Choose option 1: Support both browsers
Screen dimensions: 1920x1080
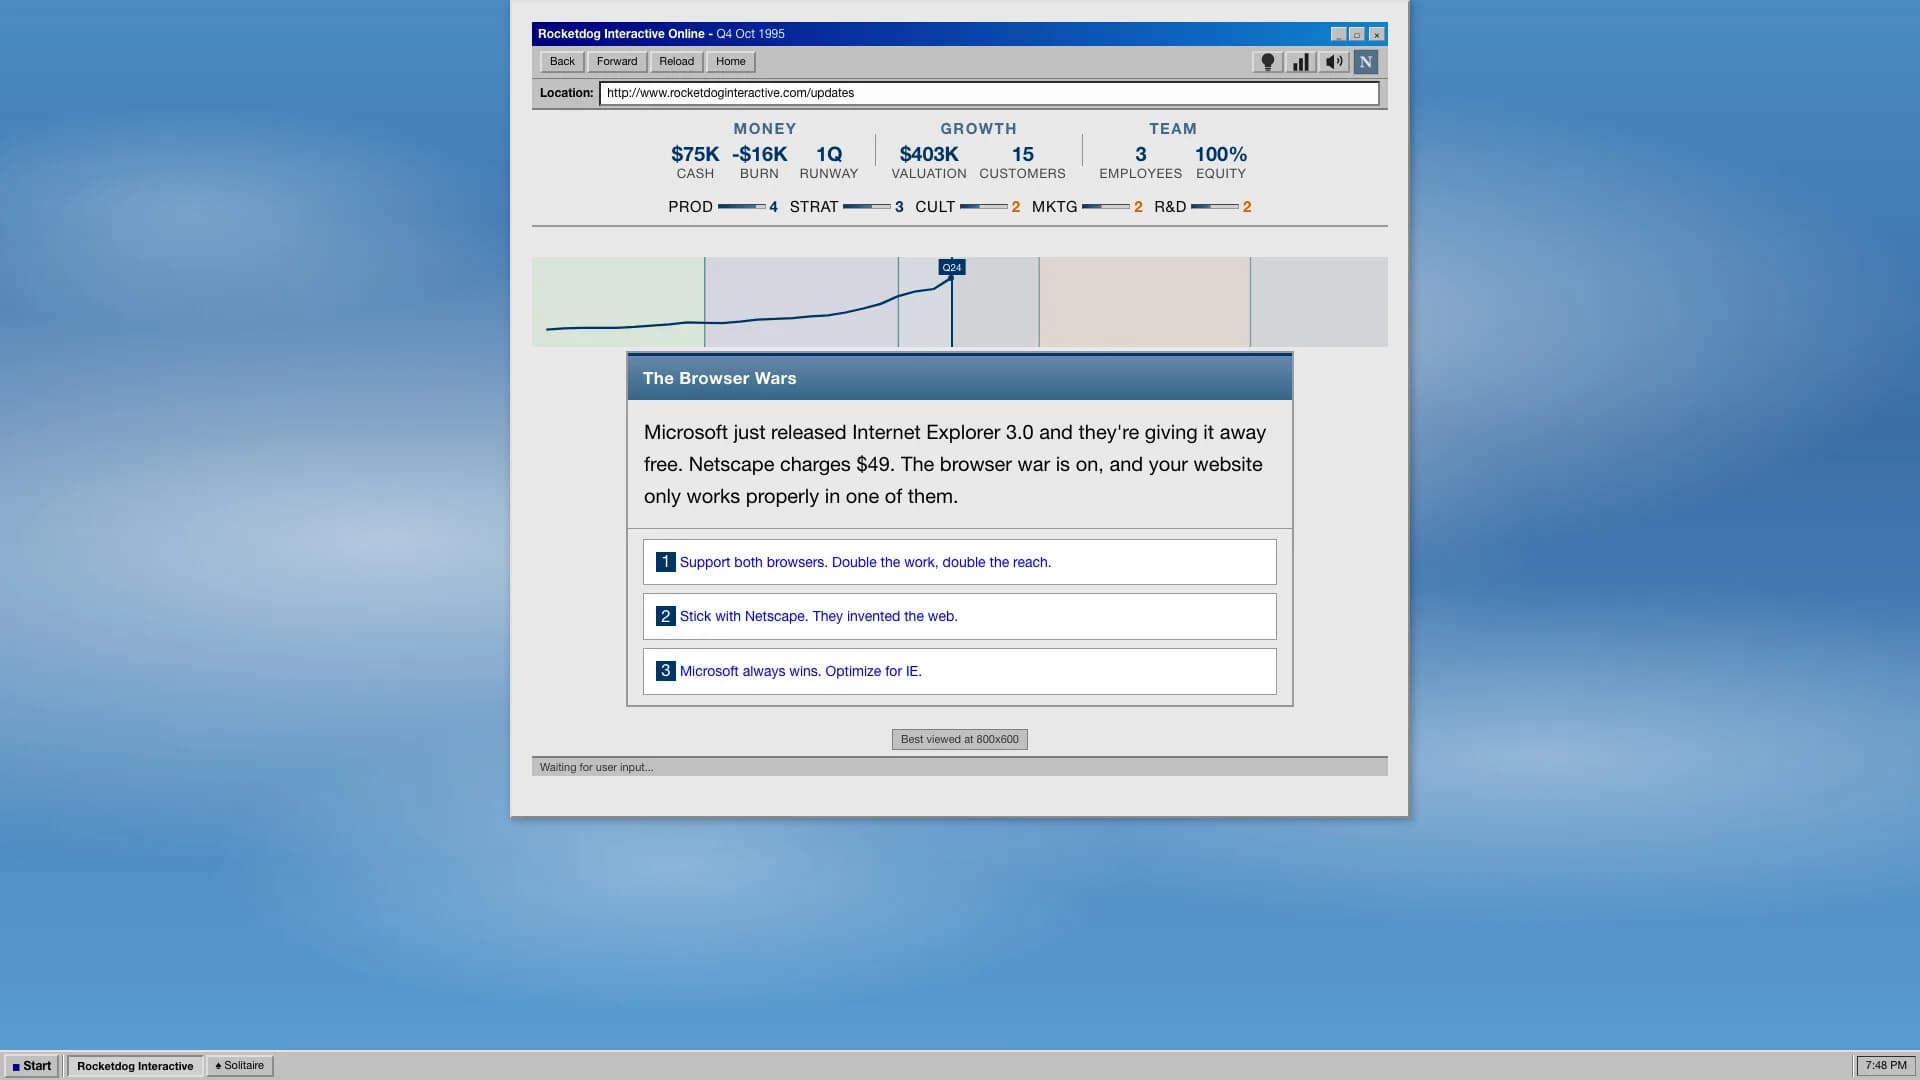[x=960, y=562]
